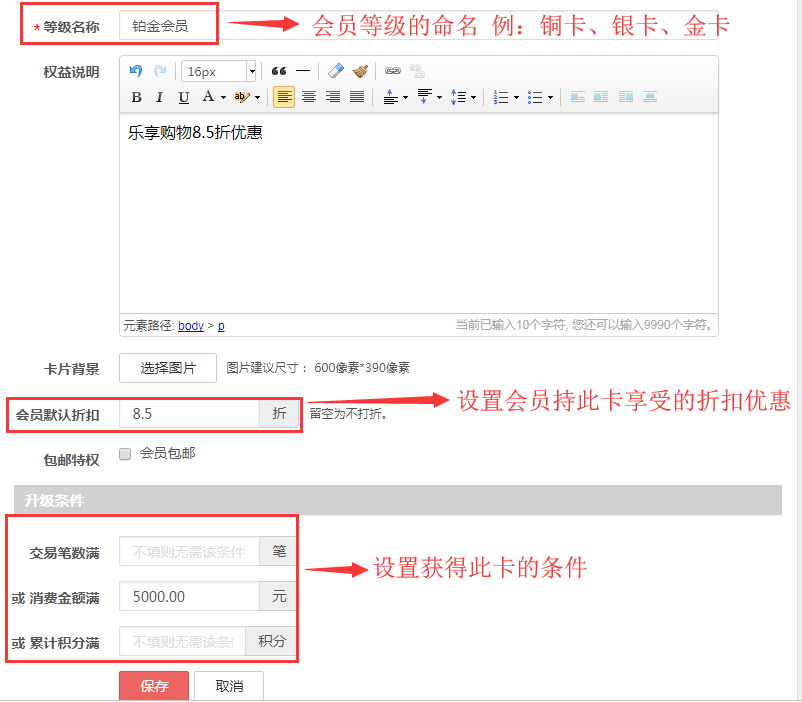This screenshot has width=802, height=702.
Task: Click the 保存 save button
Action: click(x=153, y=687)
